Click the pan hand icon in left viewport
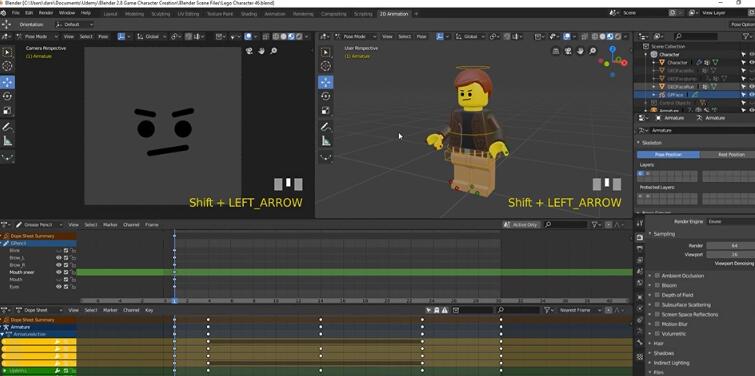Viewport: 755px width, 376px height. pos(261,51)
